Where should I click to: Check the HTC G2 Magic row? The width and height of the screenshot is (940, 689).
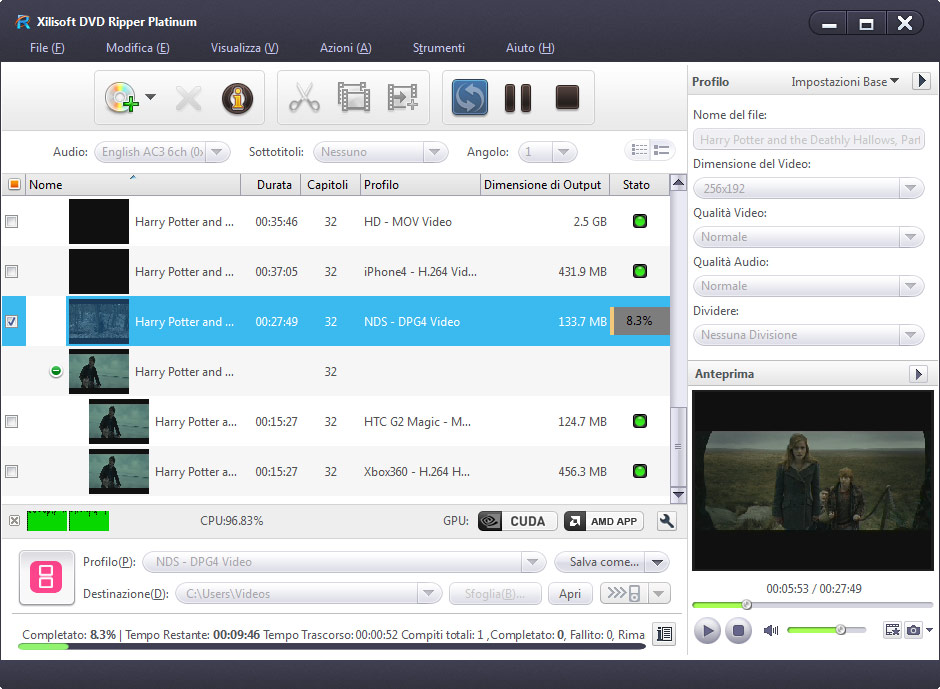coord(11,422)
